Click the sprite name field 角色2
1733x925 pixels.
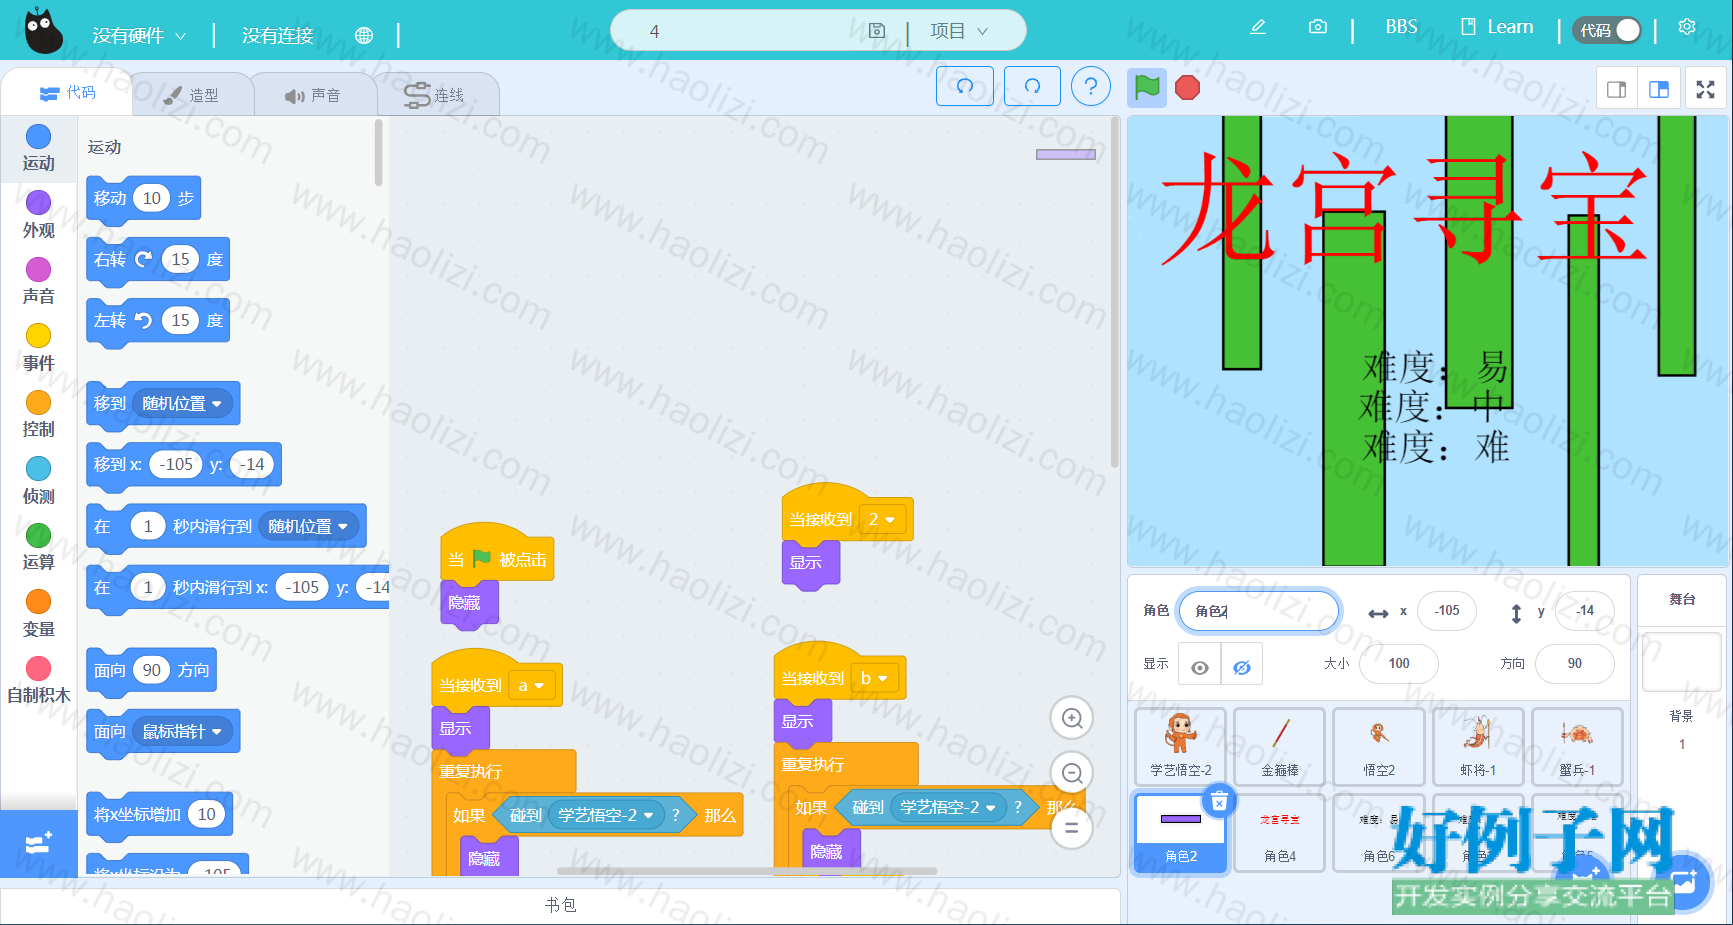[1259, 611]
